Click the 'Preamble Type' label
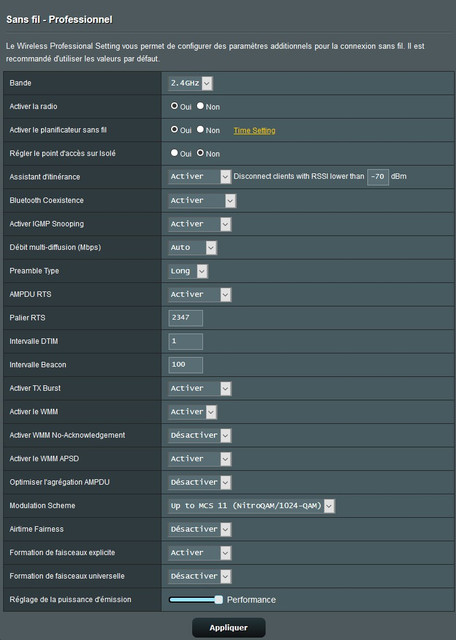This screenshot has width=456, height=640. coord(34,271)
